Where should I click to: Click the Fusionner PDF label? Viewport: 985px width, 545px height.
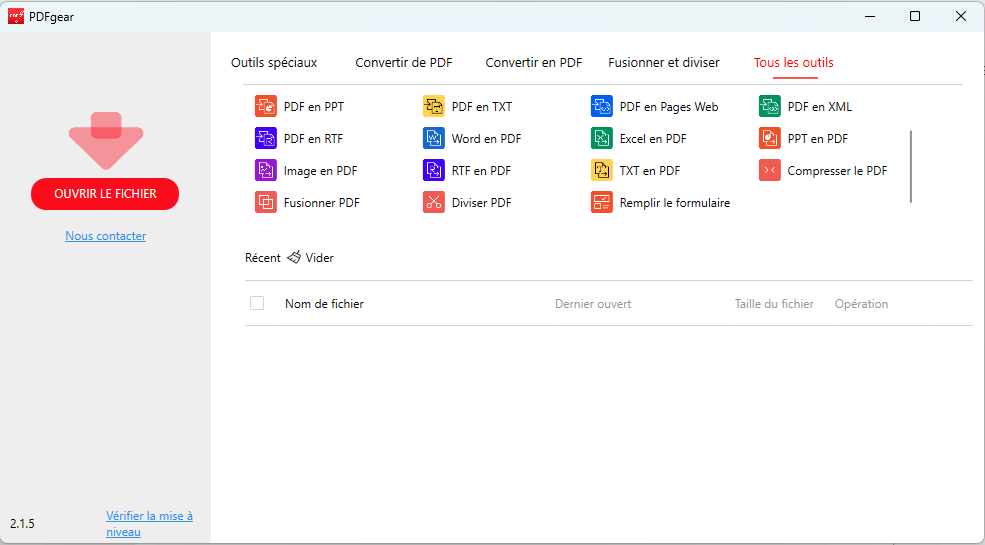tap(322, 203)
